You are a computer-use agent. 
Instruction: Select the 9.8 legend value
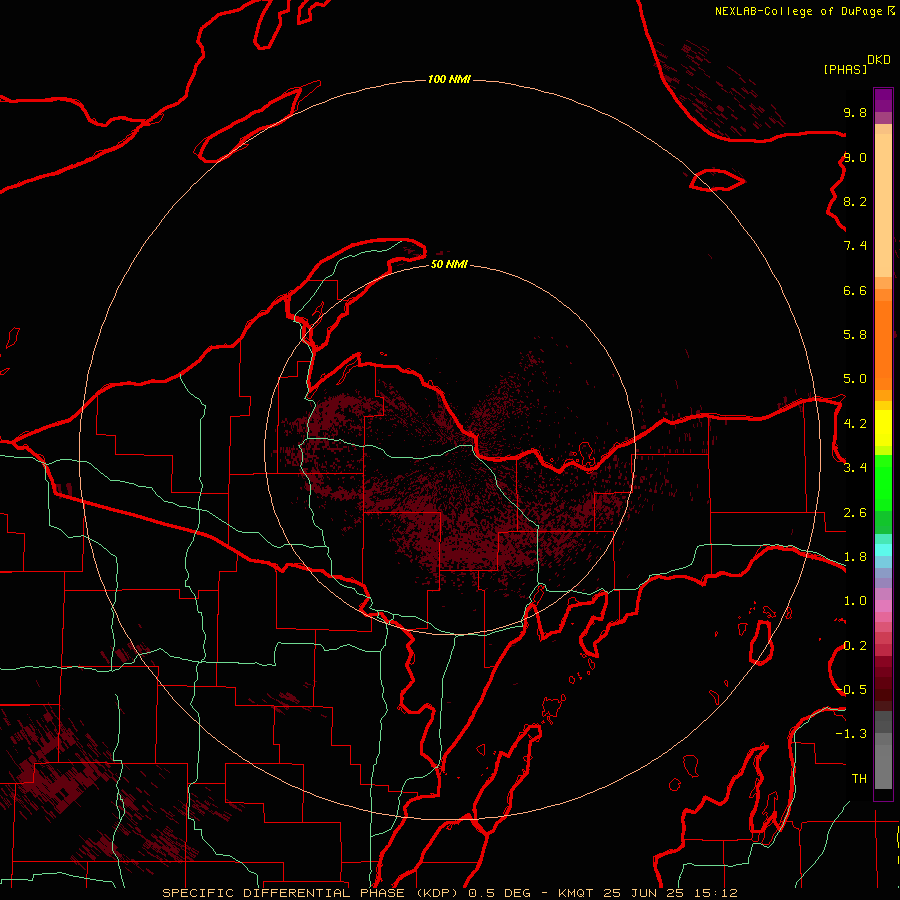coord(855,112)
